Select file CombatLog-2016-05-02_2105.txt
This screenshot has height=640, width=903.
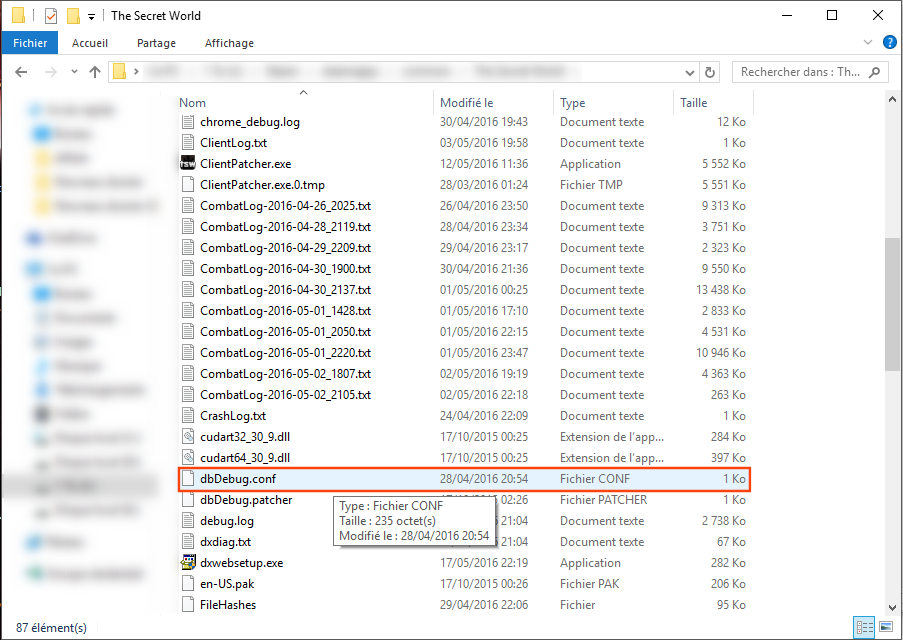tap(286, 395)
